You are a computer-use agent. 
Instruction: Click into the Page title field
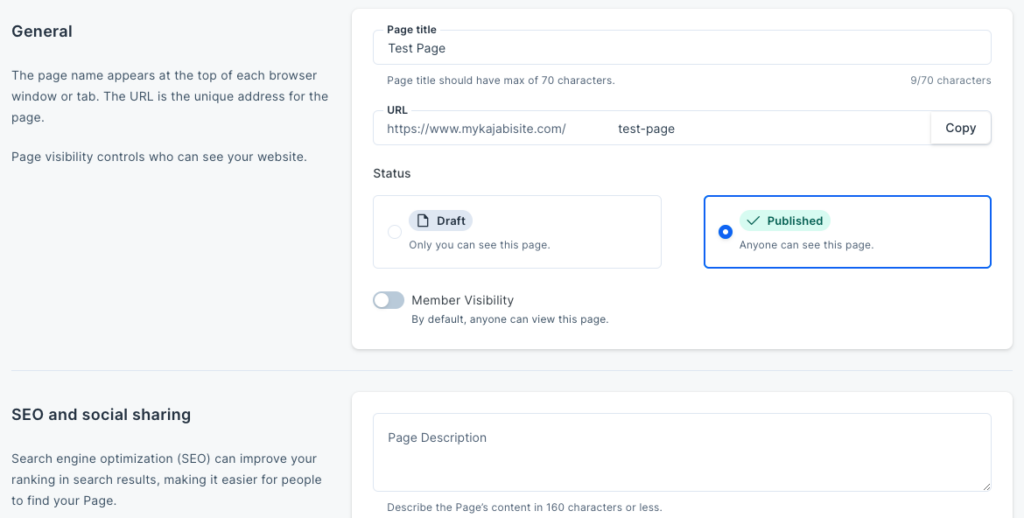click(682, 48)
